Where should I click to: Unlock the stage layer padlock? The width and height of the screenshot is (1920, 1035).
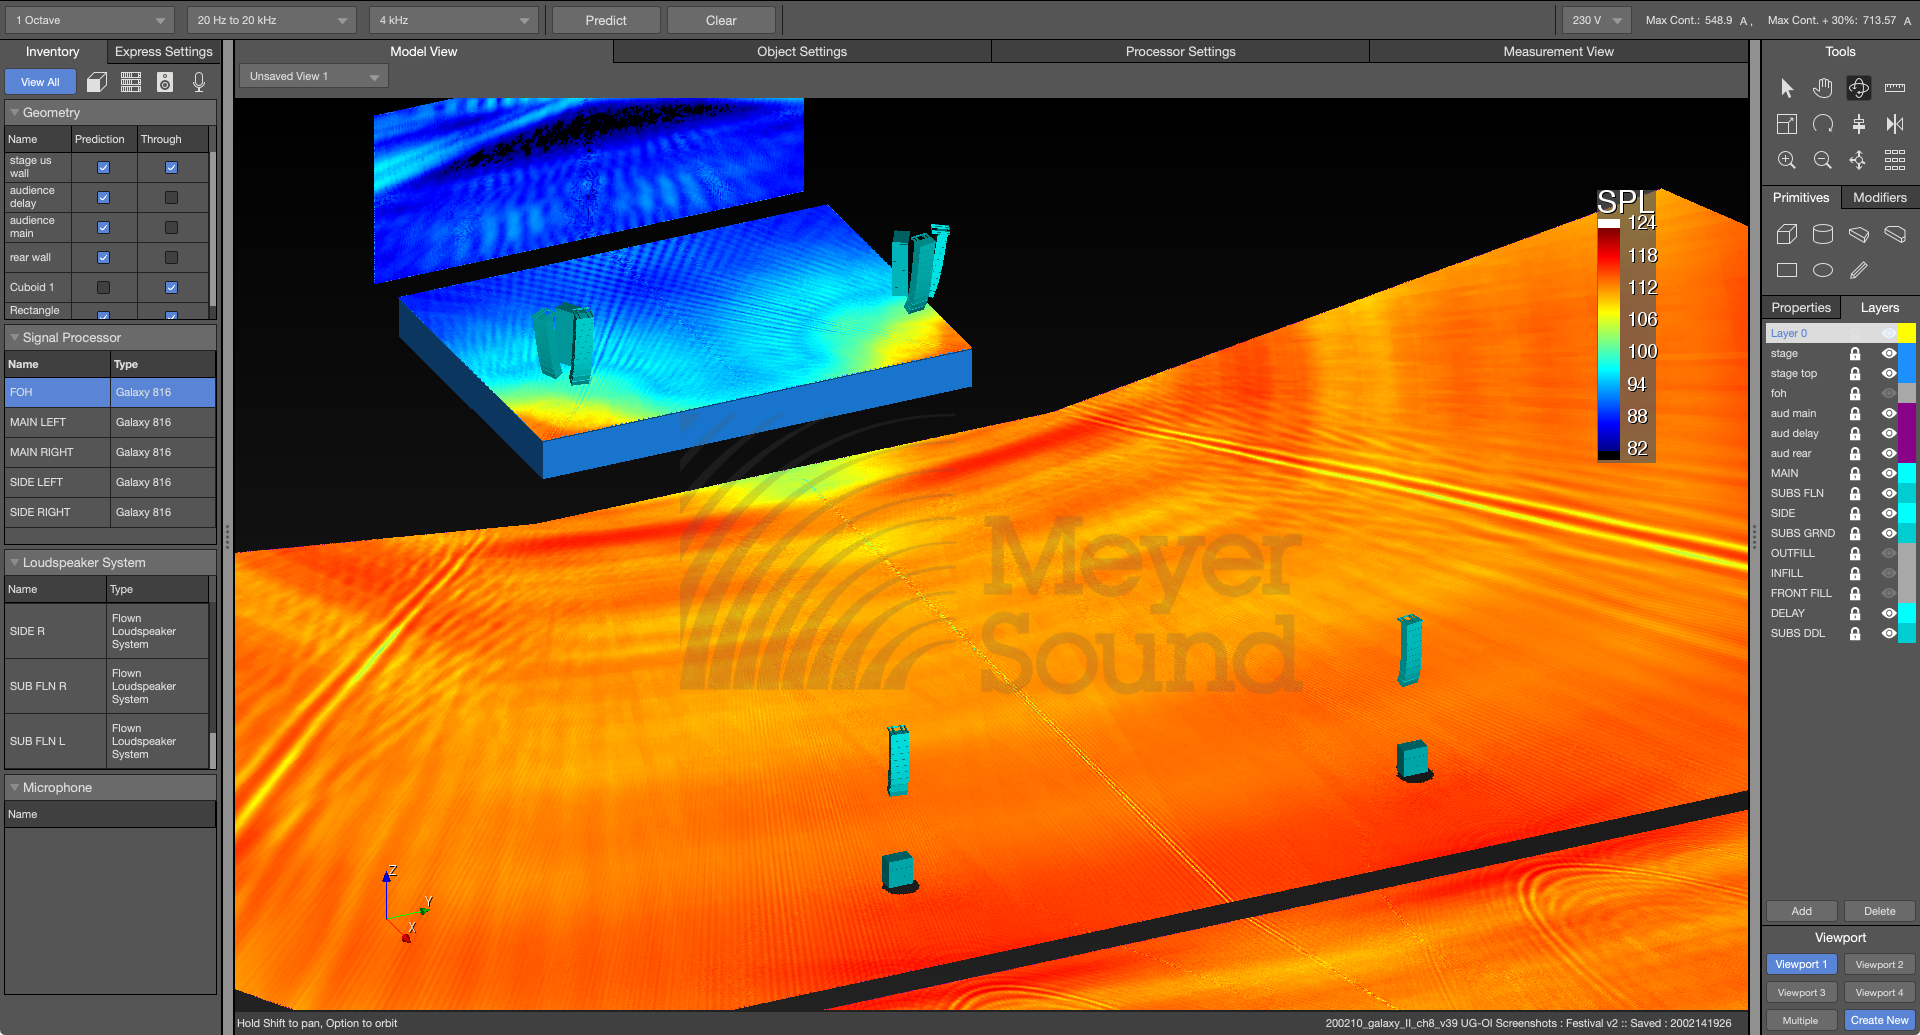click(x=1855, y=353)
